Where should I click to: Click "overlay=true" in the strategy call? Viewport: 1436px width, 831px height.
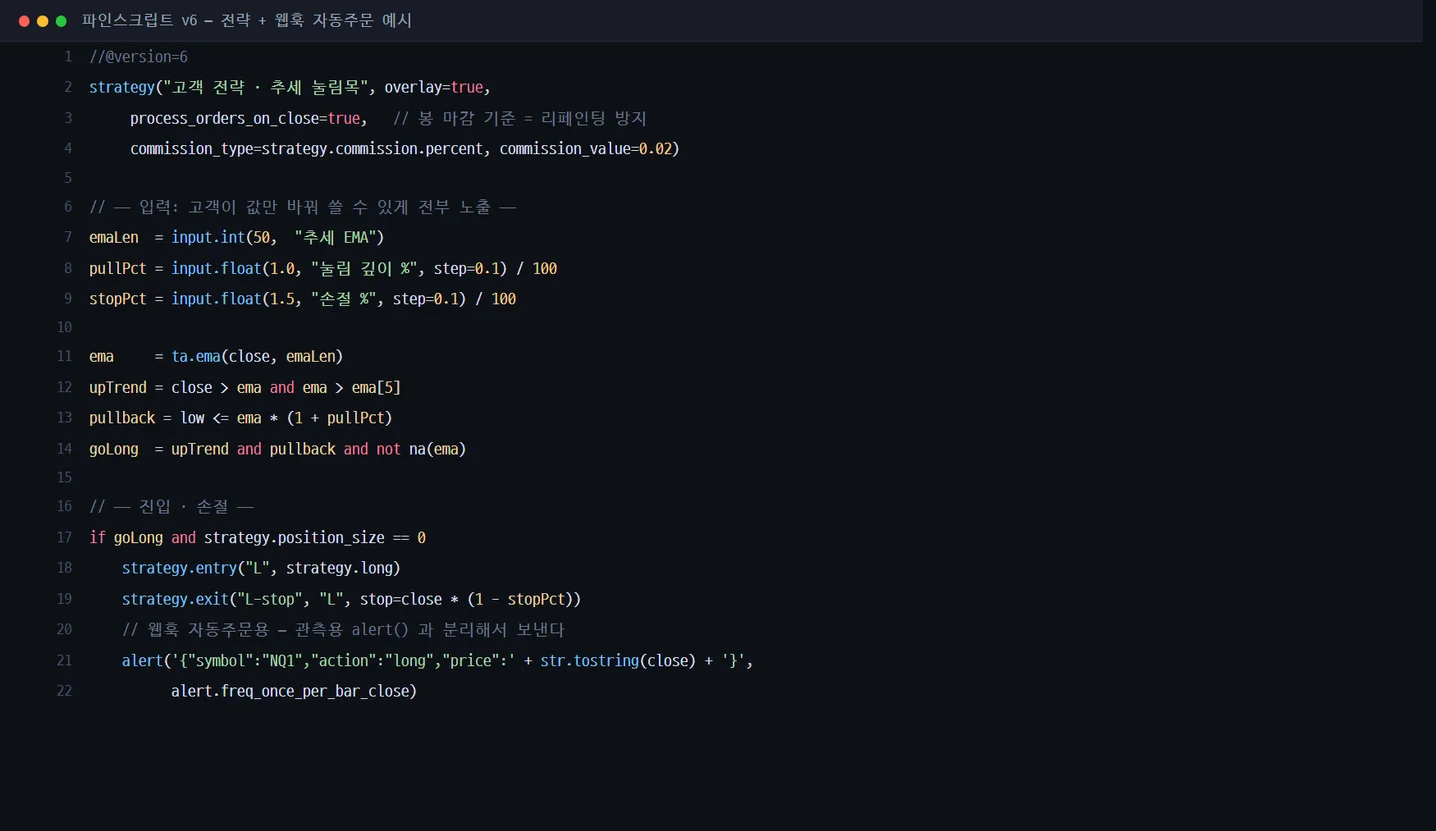tap(434, 87)
